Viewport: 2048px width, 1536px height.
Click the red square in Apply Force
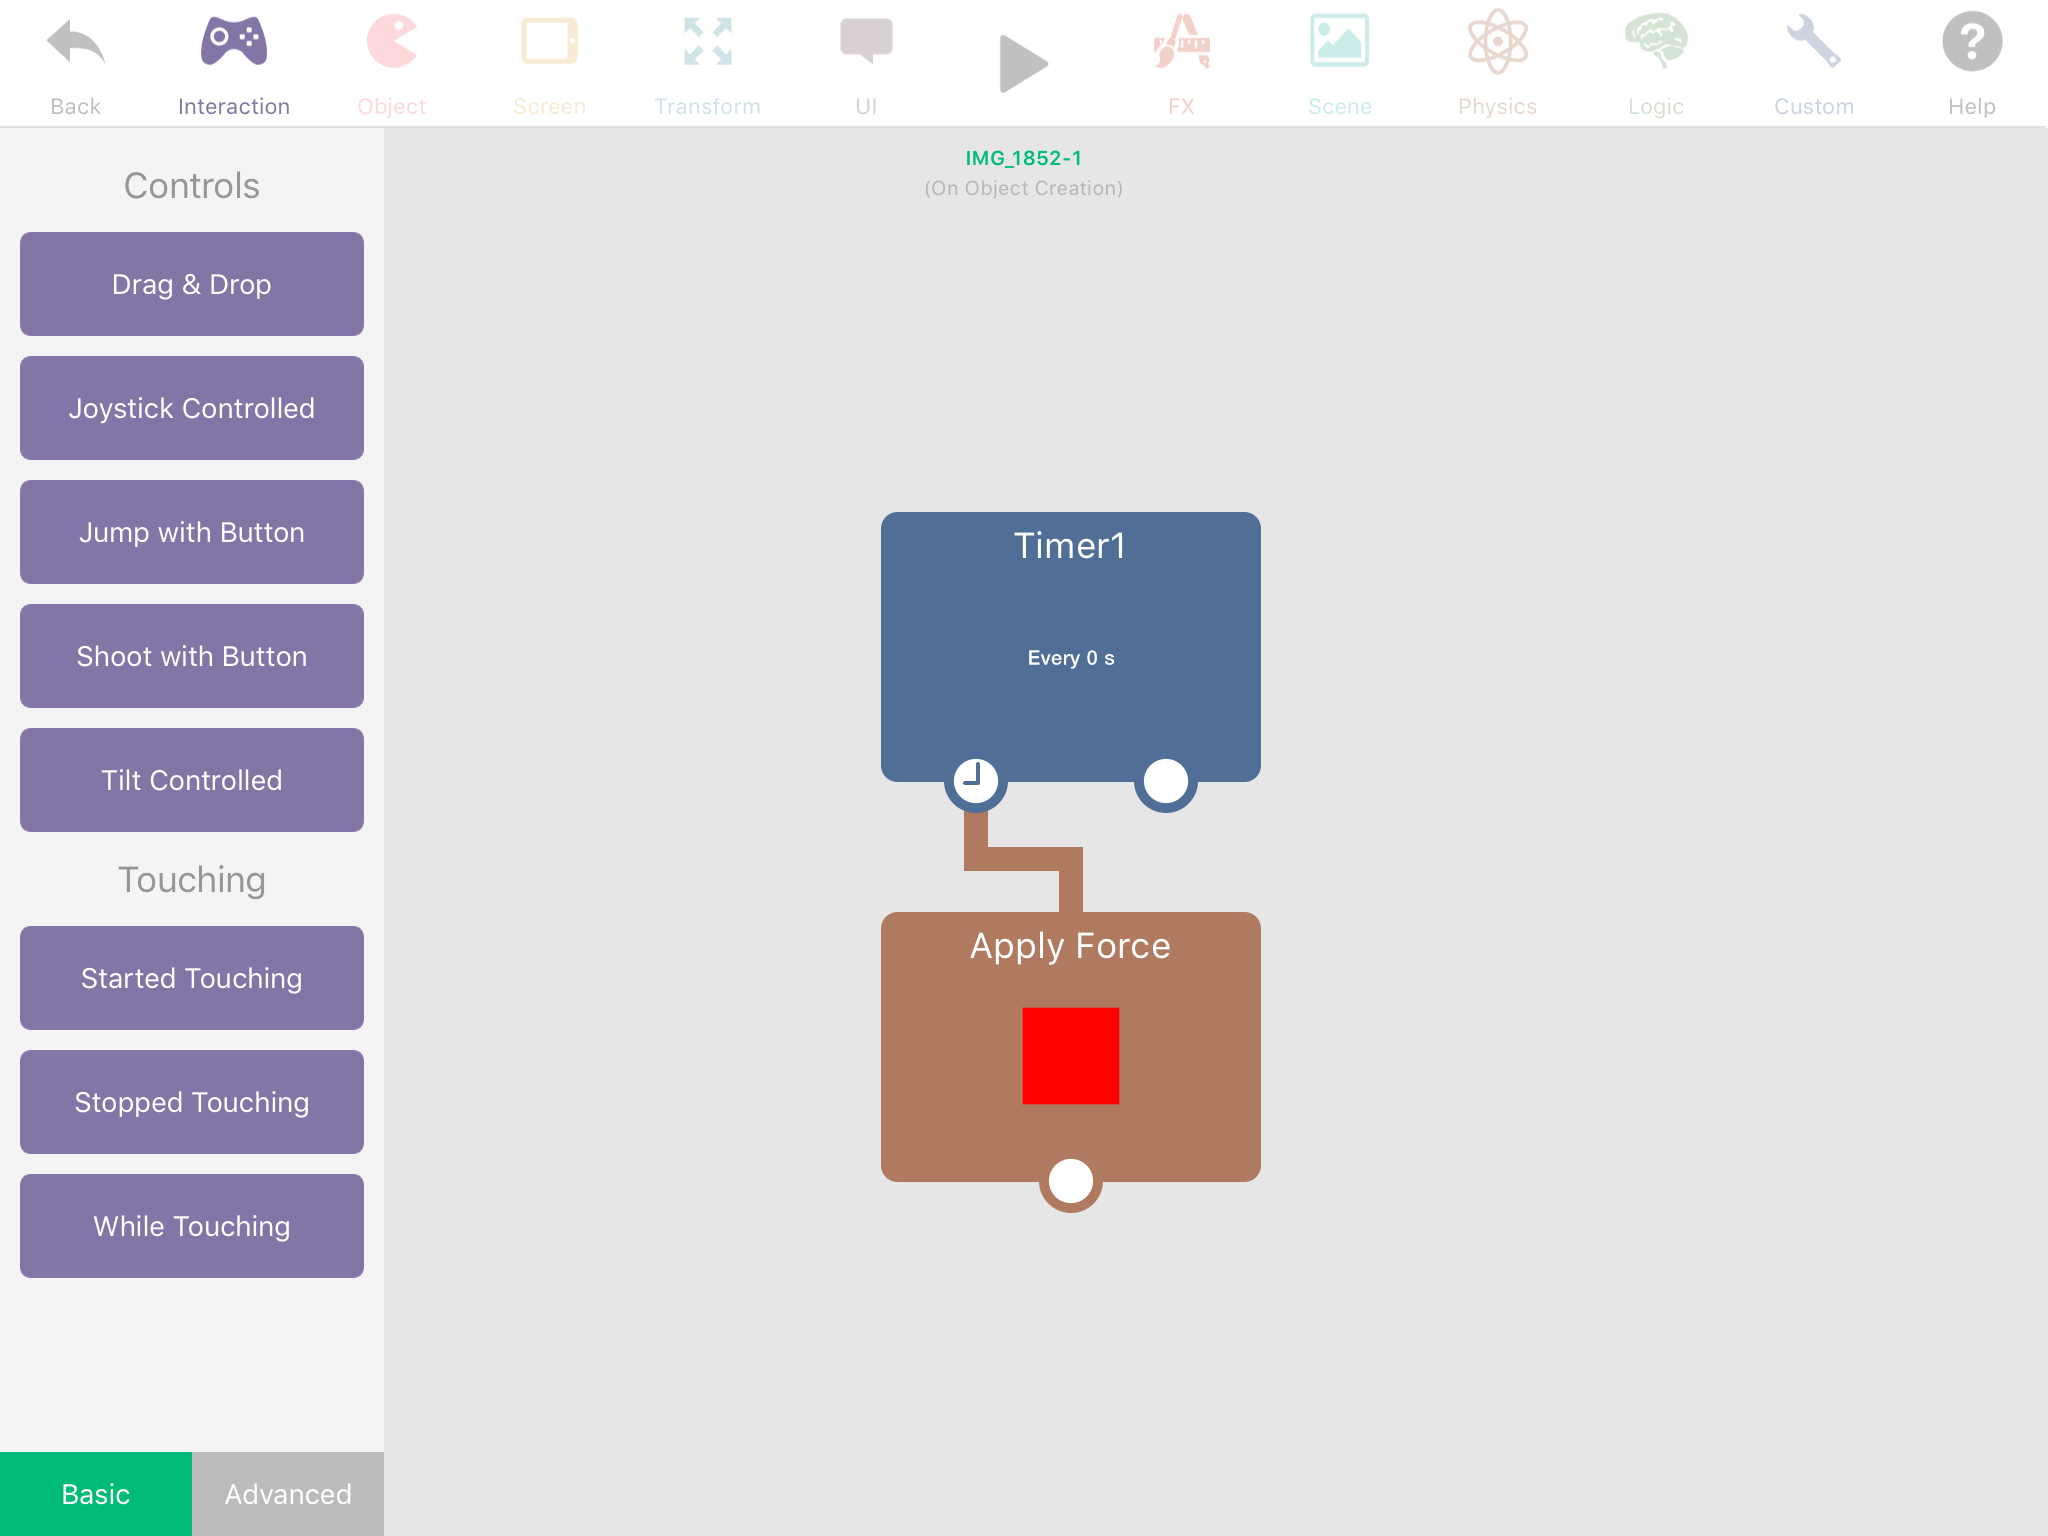pos(1070,1056)
